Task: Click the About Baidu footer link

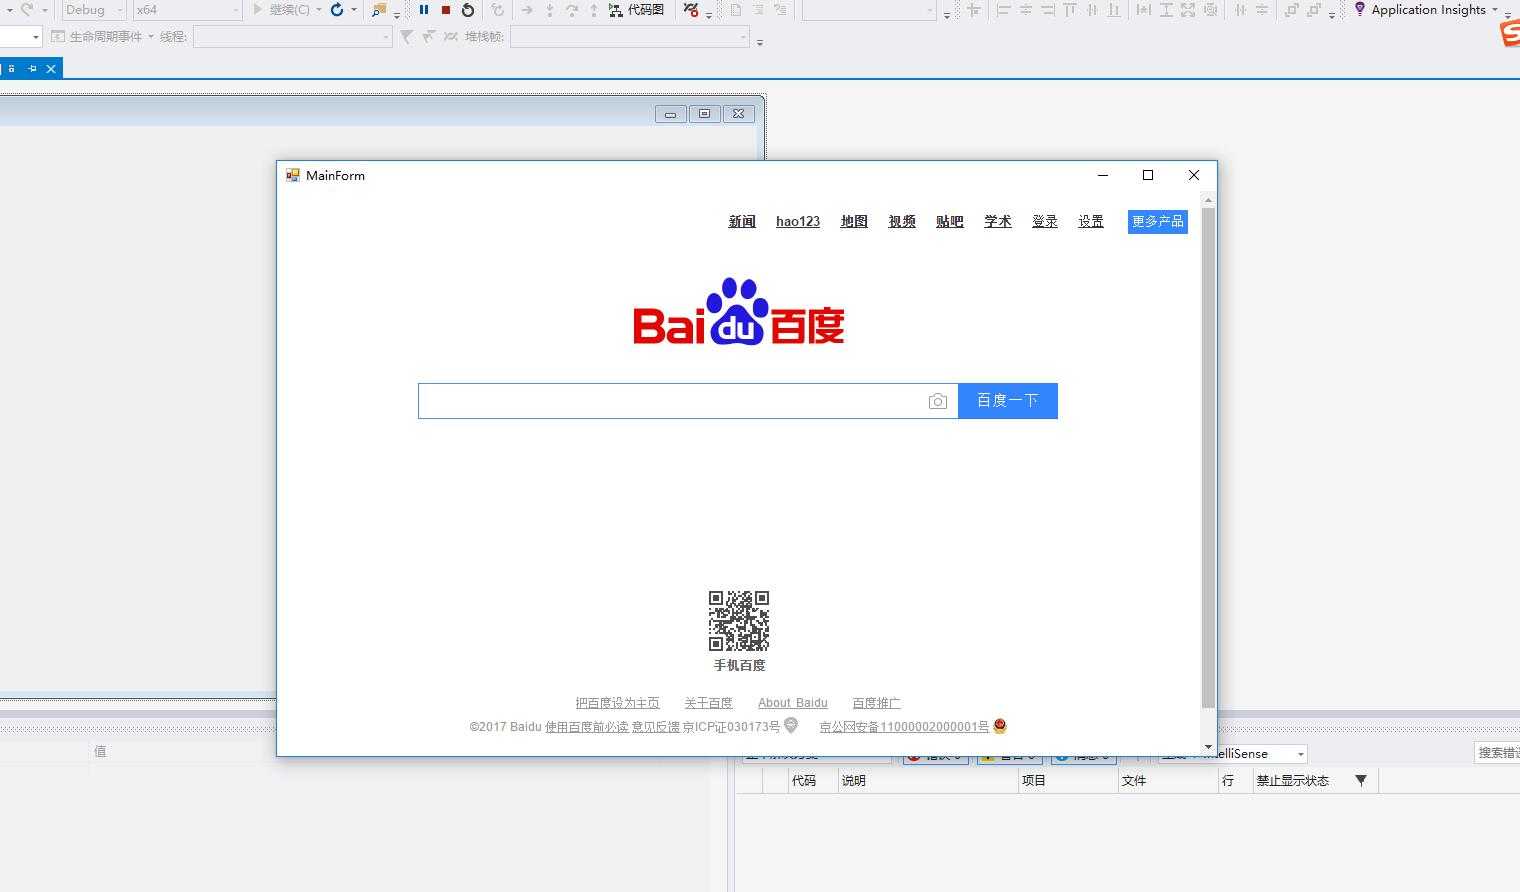Action: click(793, 703)
